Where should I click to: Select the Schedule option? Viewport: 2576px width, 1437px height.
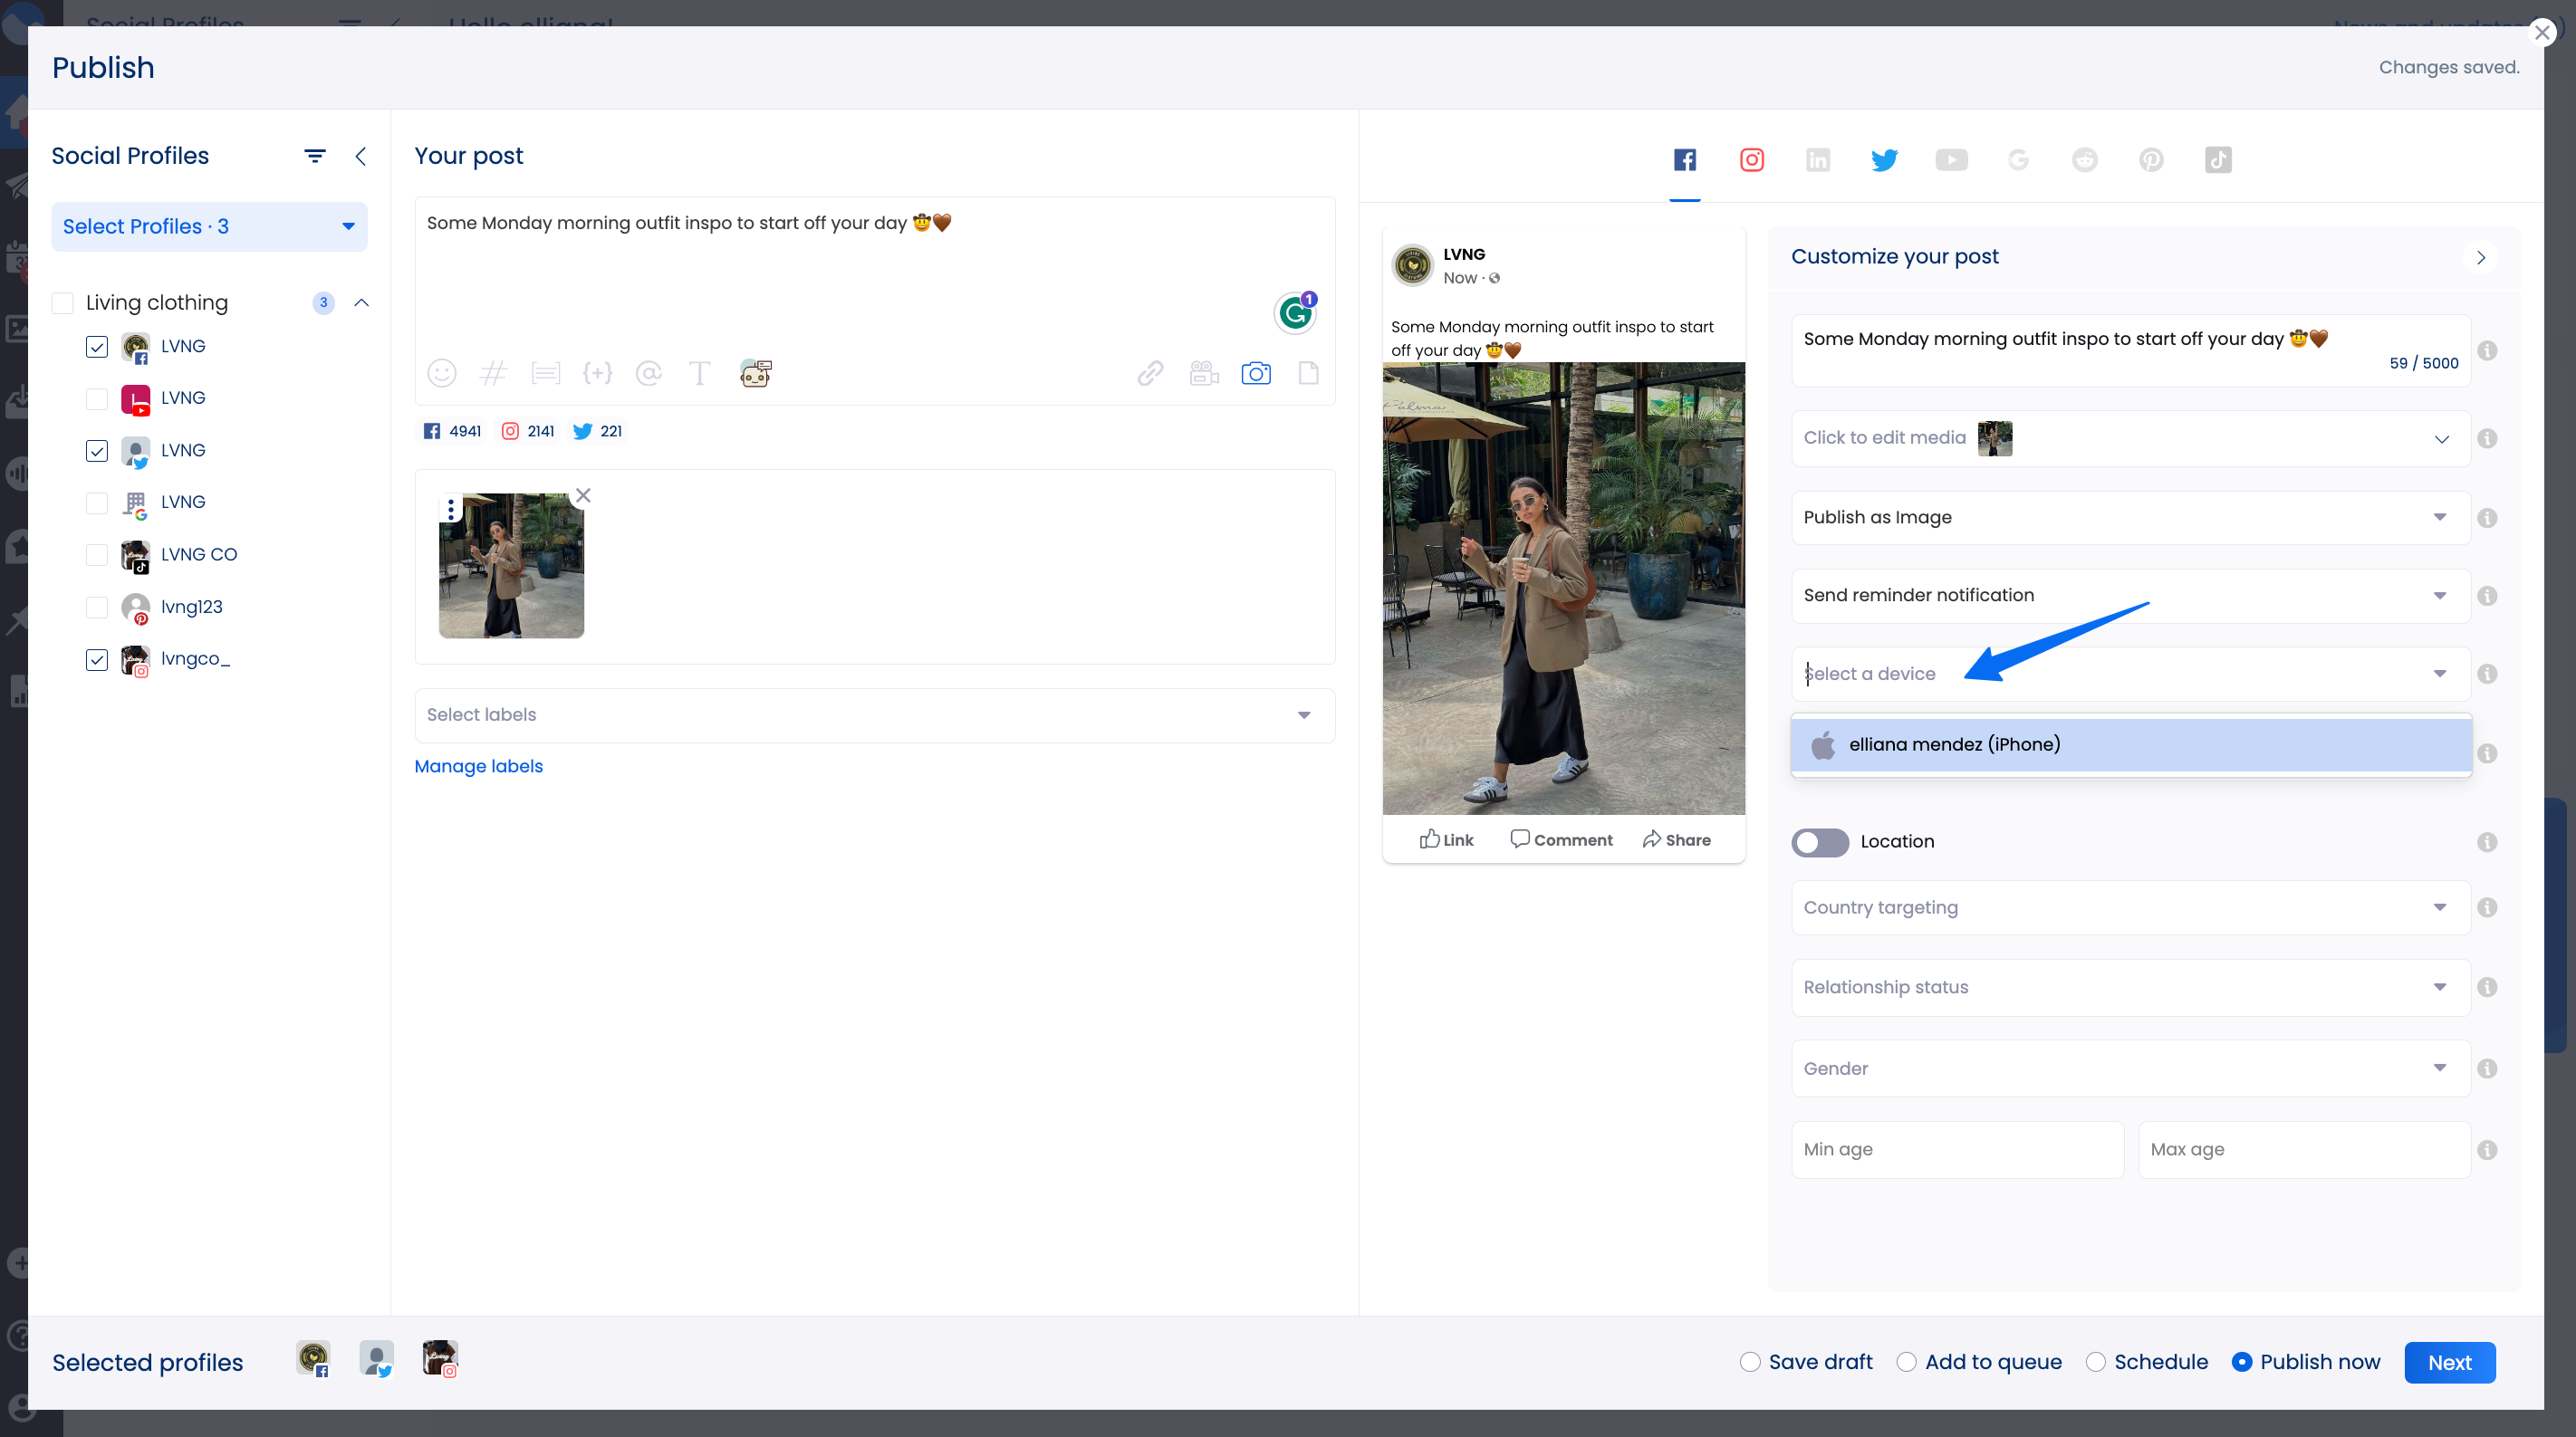(2095, 1362)
